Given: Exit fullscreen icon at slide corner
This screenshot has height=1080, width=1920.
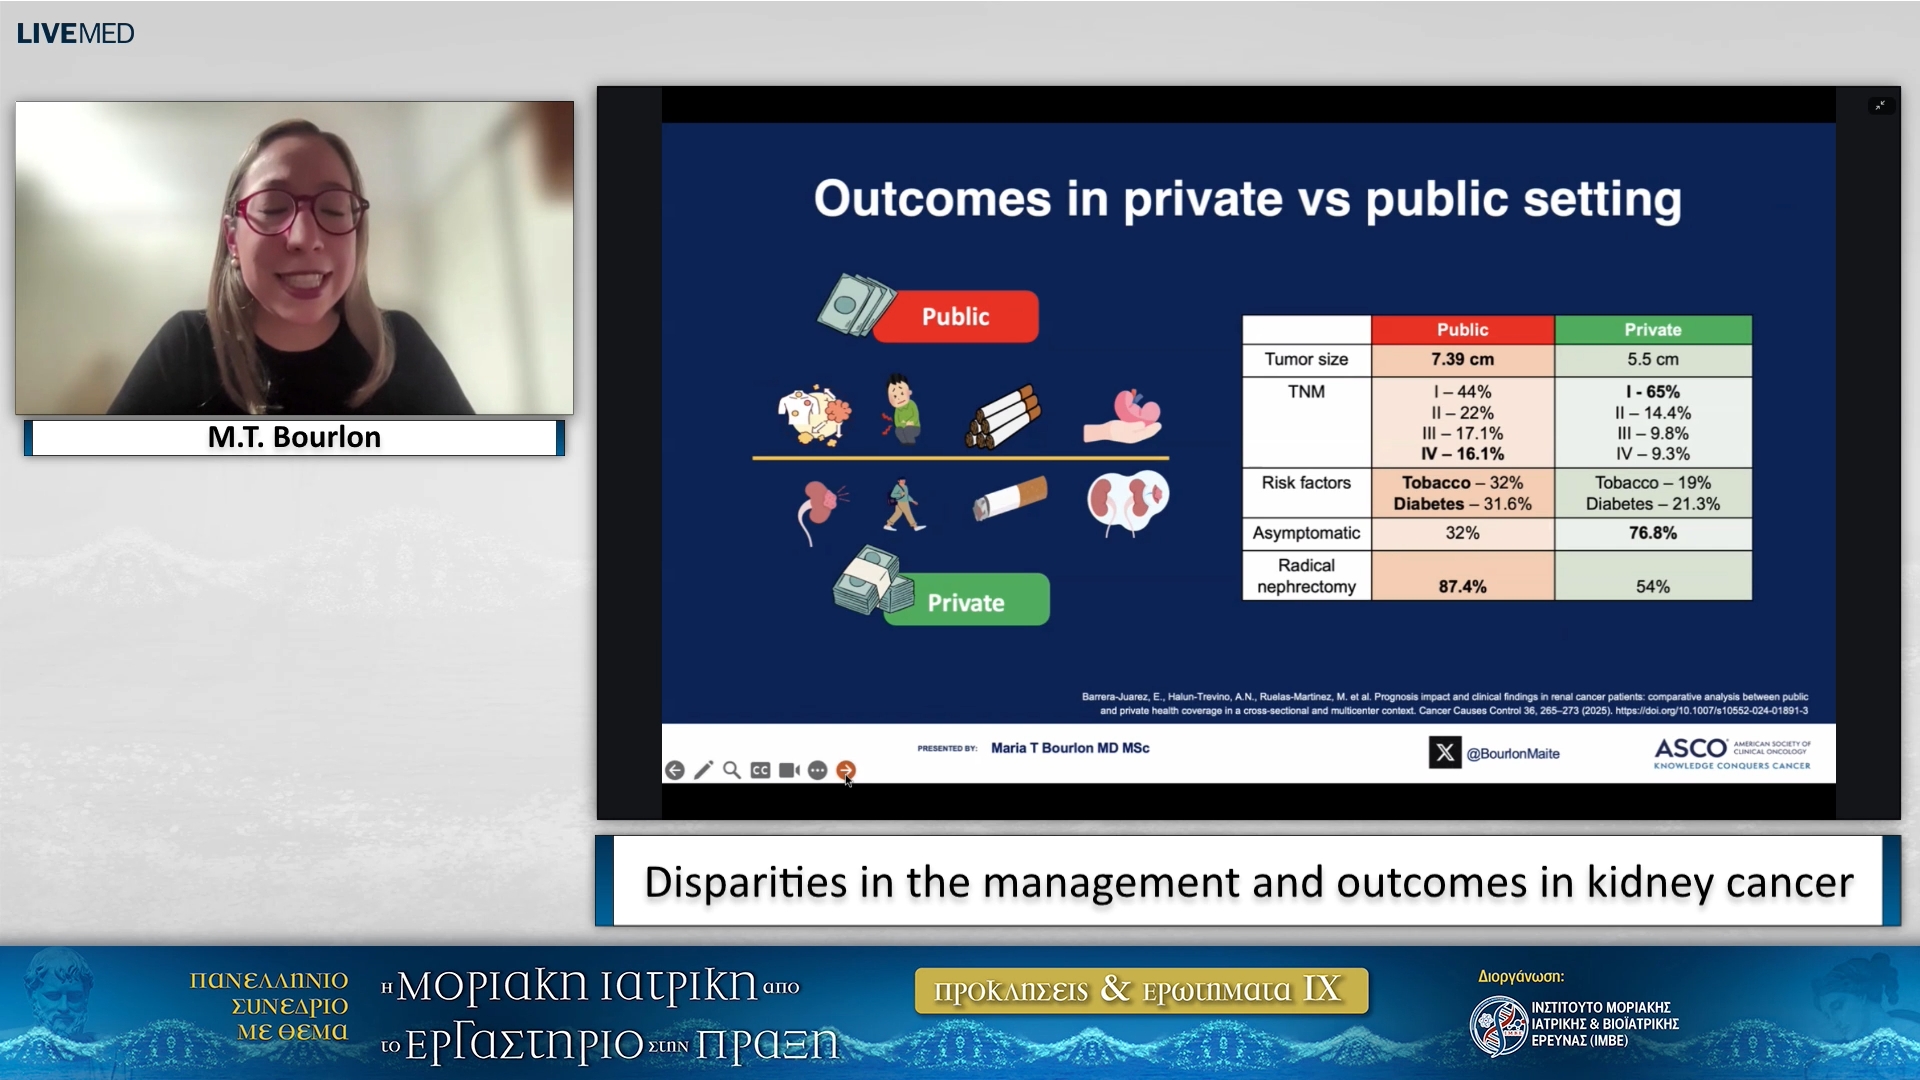Looking at the screenshot, I should (1880, 105).
